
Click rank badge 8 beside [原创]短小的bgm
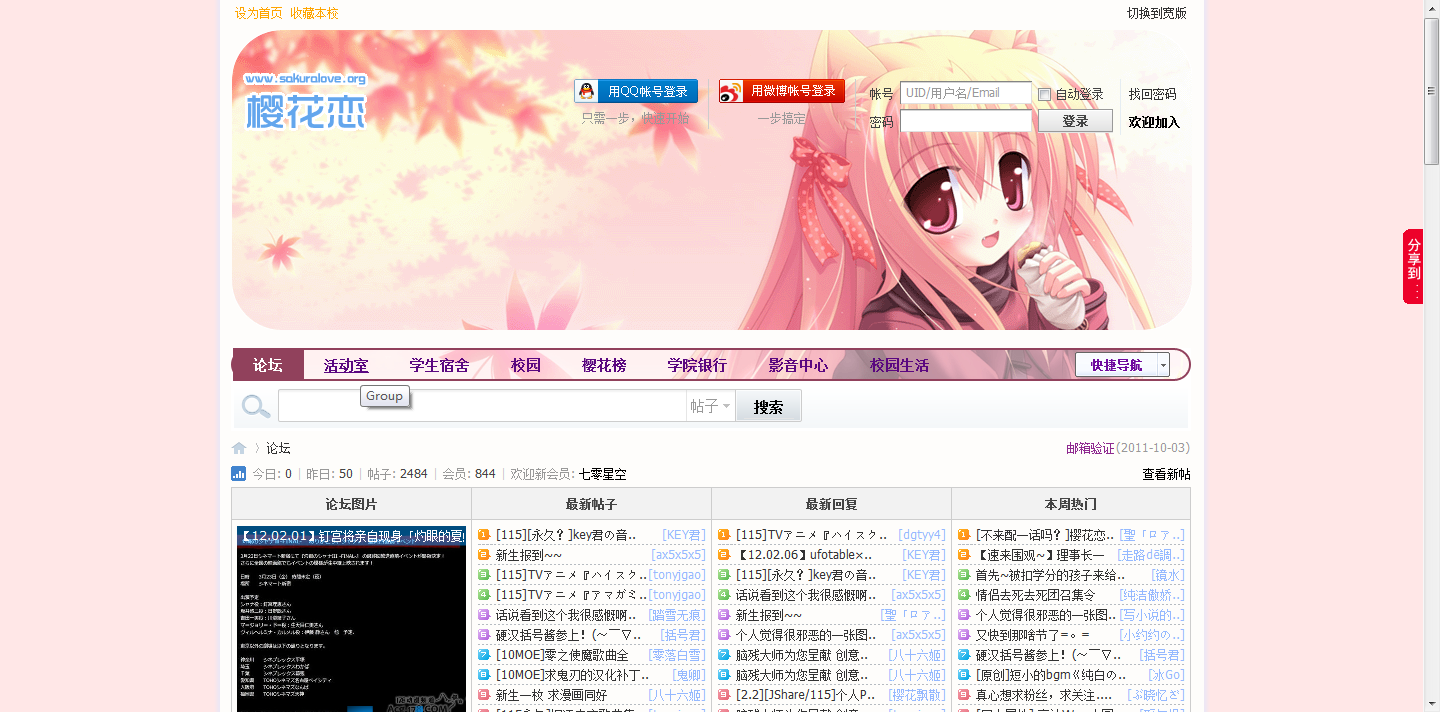coord(964,675)
